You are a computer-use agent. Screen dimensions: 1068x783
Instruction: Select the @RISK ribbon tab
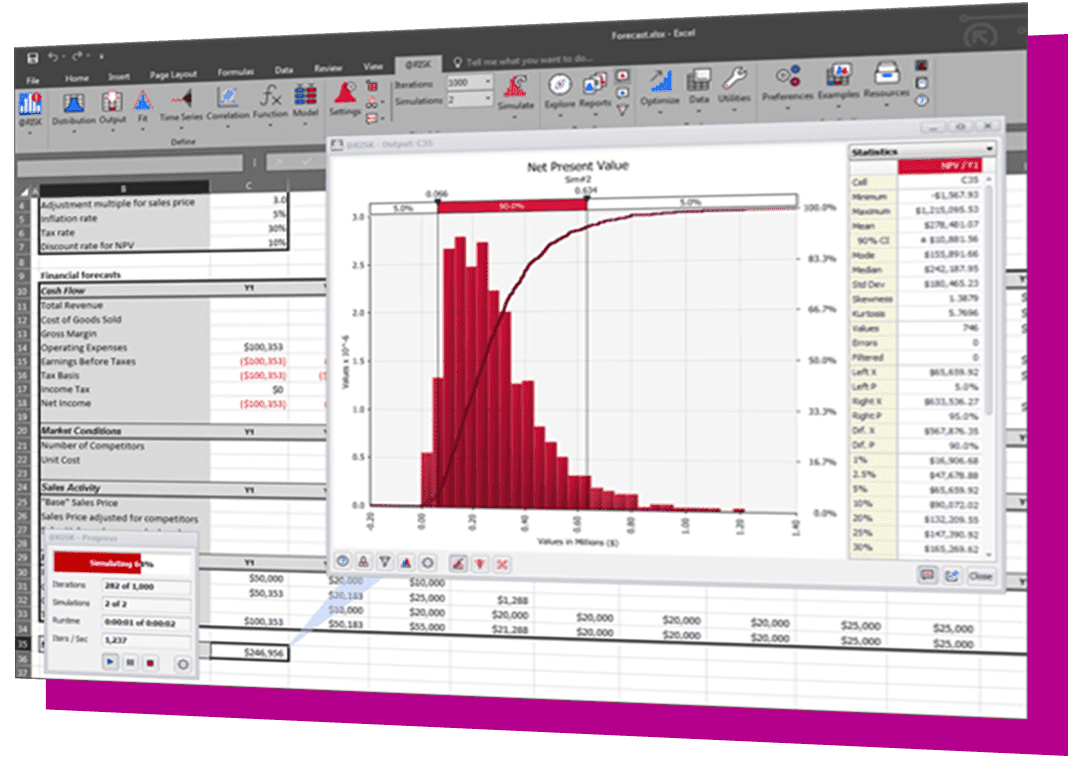point(418,65)
